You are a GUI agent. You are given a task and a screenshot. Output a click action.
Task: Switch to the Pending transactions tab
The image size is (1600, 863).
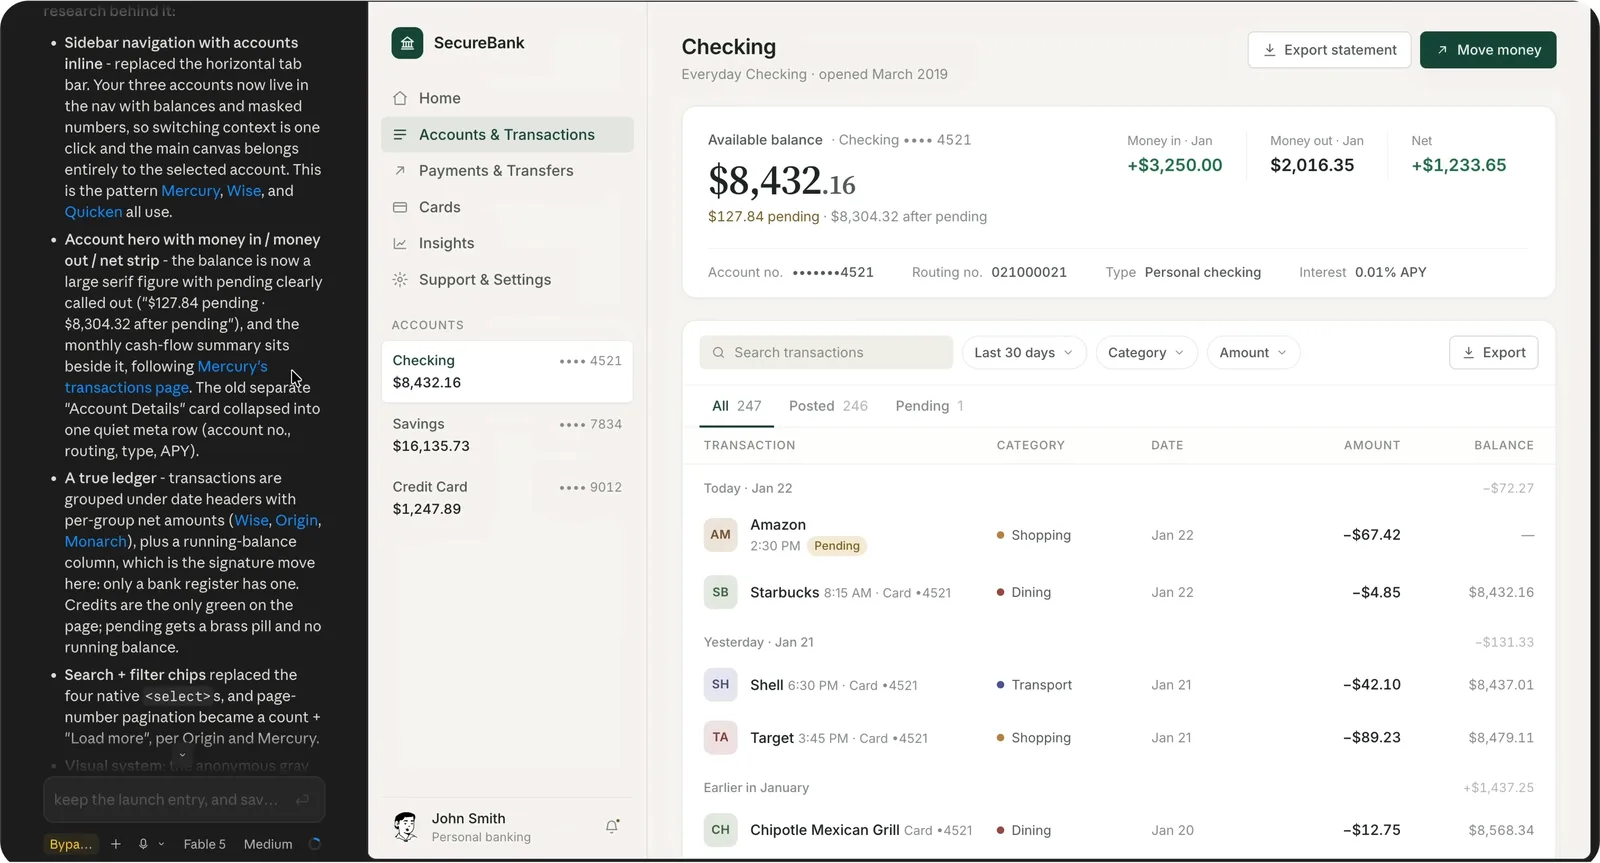[x=929, y=406]
